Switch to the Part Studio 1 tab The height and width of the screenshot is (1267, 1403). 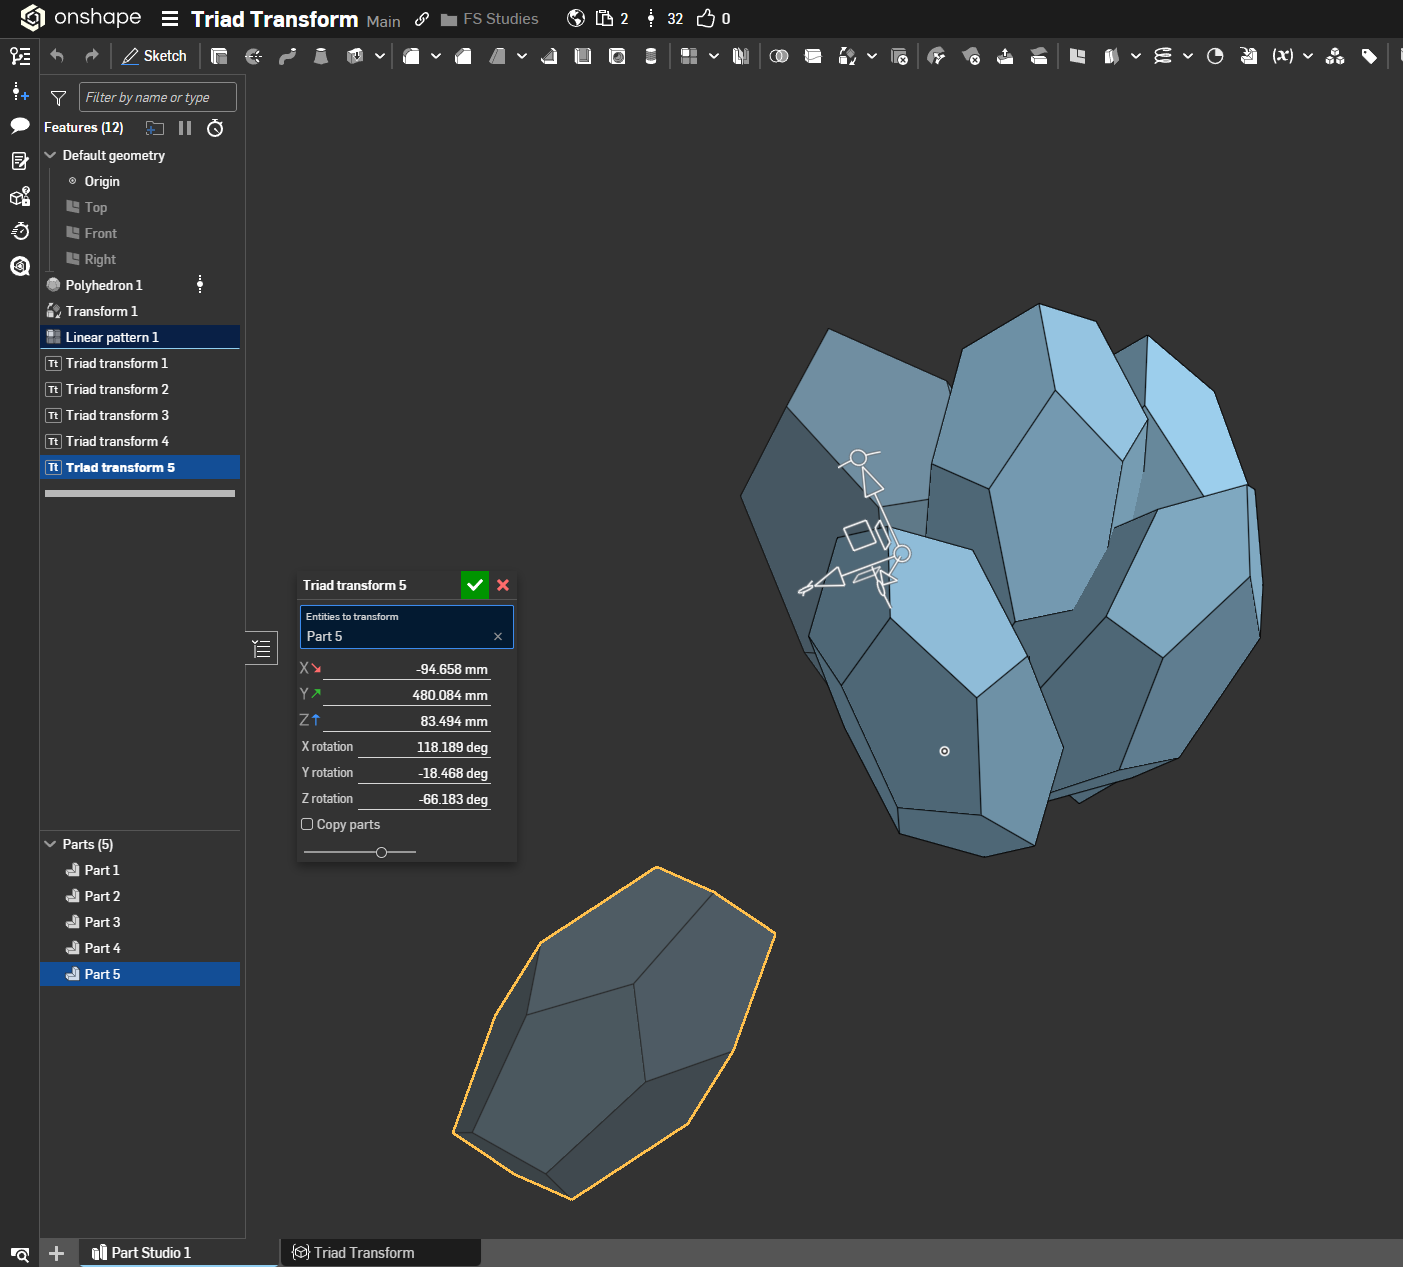coord(150,1252)
